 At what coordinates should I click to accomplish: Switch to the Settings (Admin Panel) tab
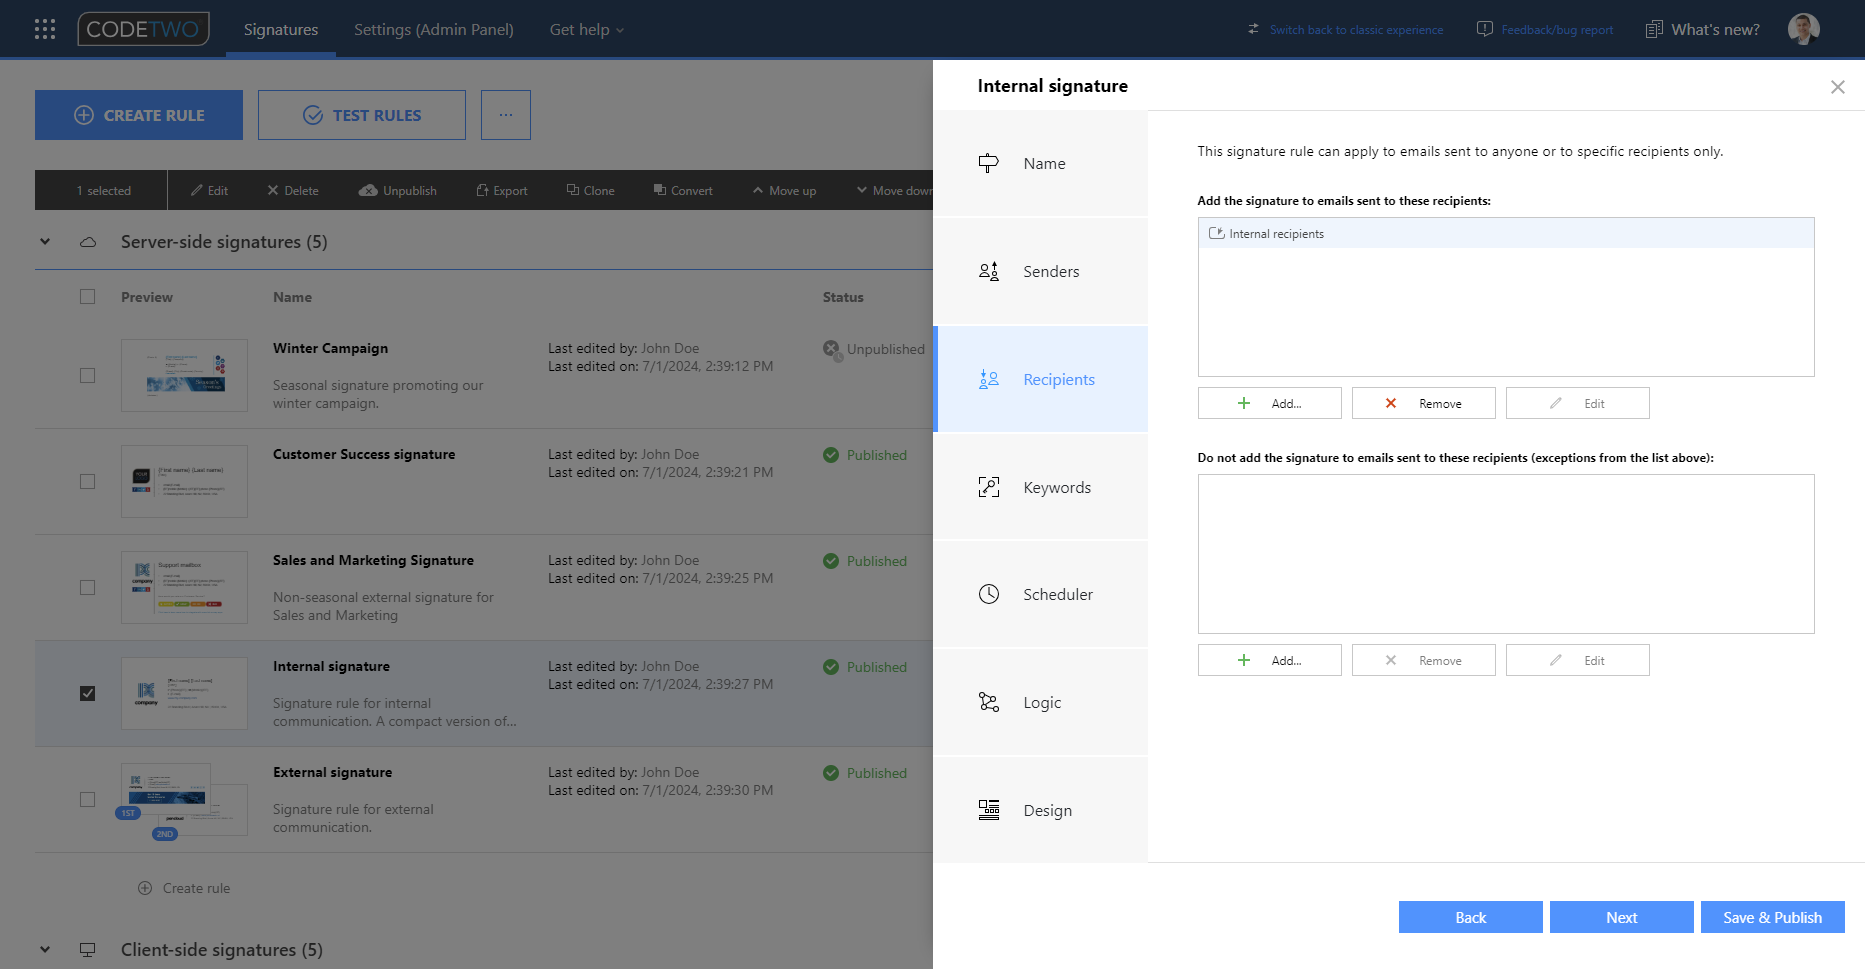pyautogui.click(x=434, y=29)
